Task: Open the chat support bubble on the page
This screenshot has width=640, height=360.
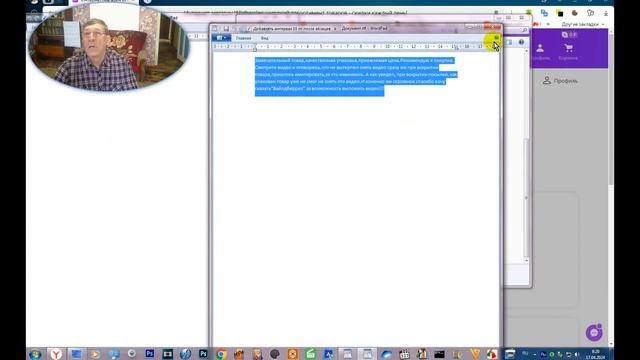Action: pyautogui.click(x=594, y=333)
